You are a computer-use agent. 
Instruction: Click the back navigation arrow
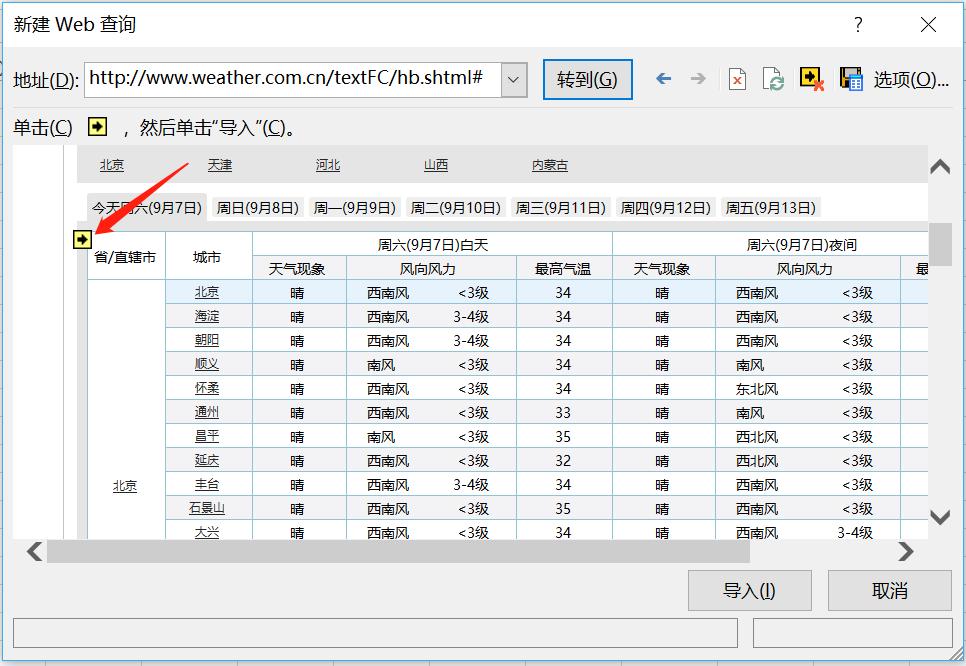(x=663, y=78)
